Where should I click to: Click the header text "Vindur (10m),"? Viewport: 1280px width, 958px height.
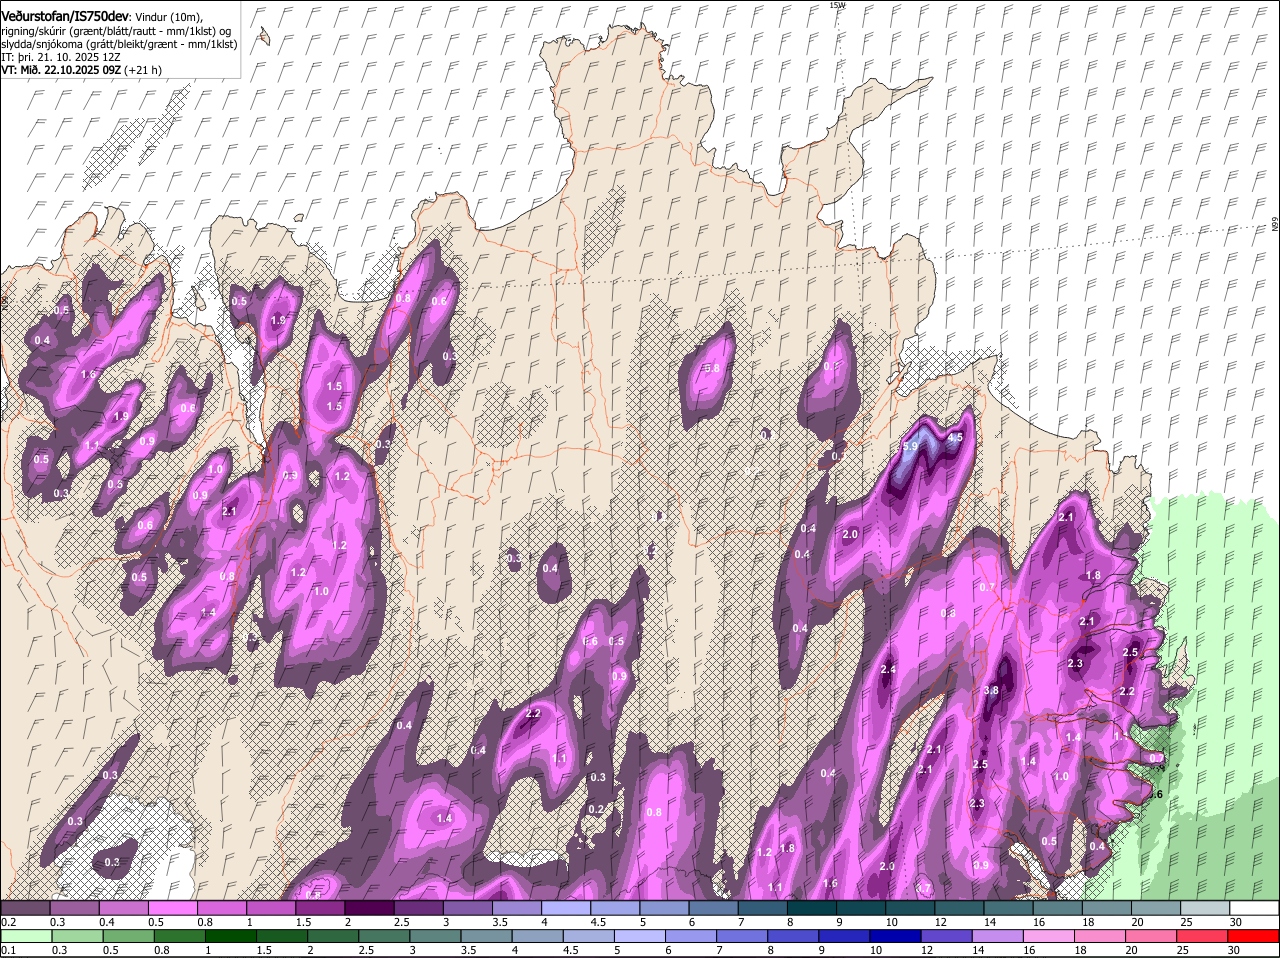(168, 16)
